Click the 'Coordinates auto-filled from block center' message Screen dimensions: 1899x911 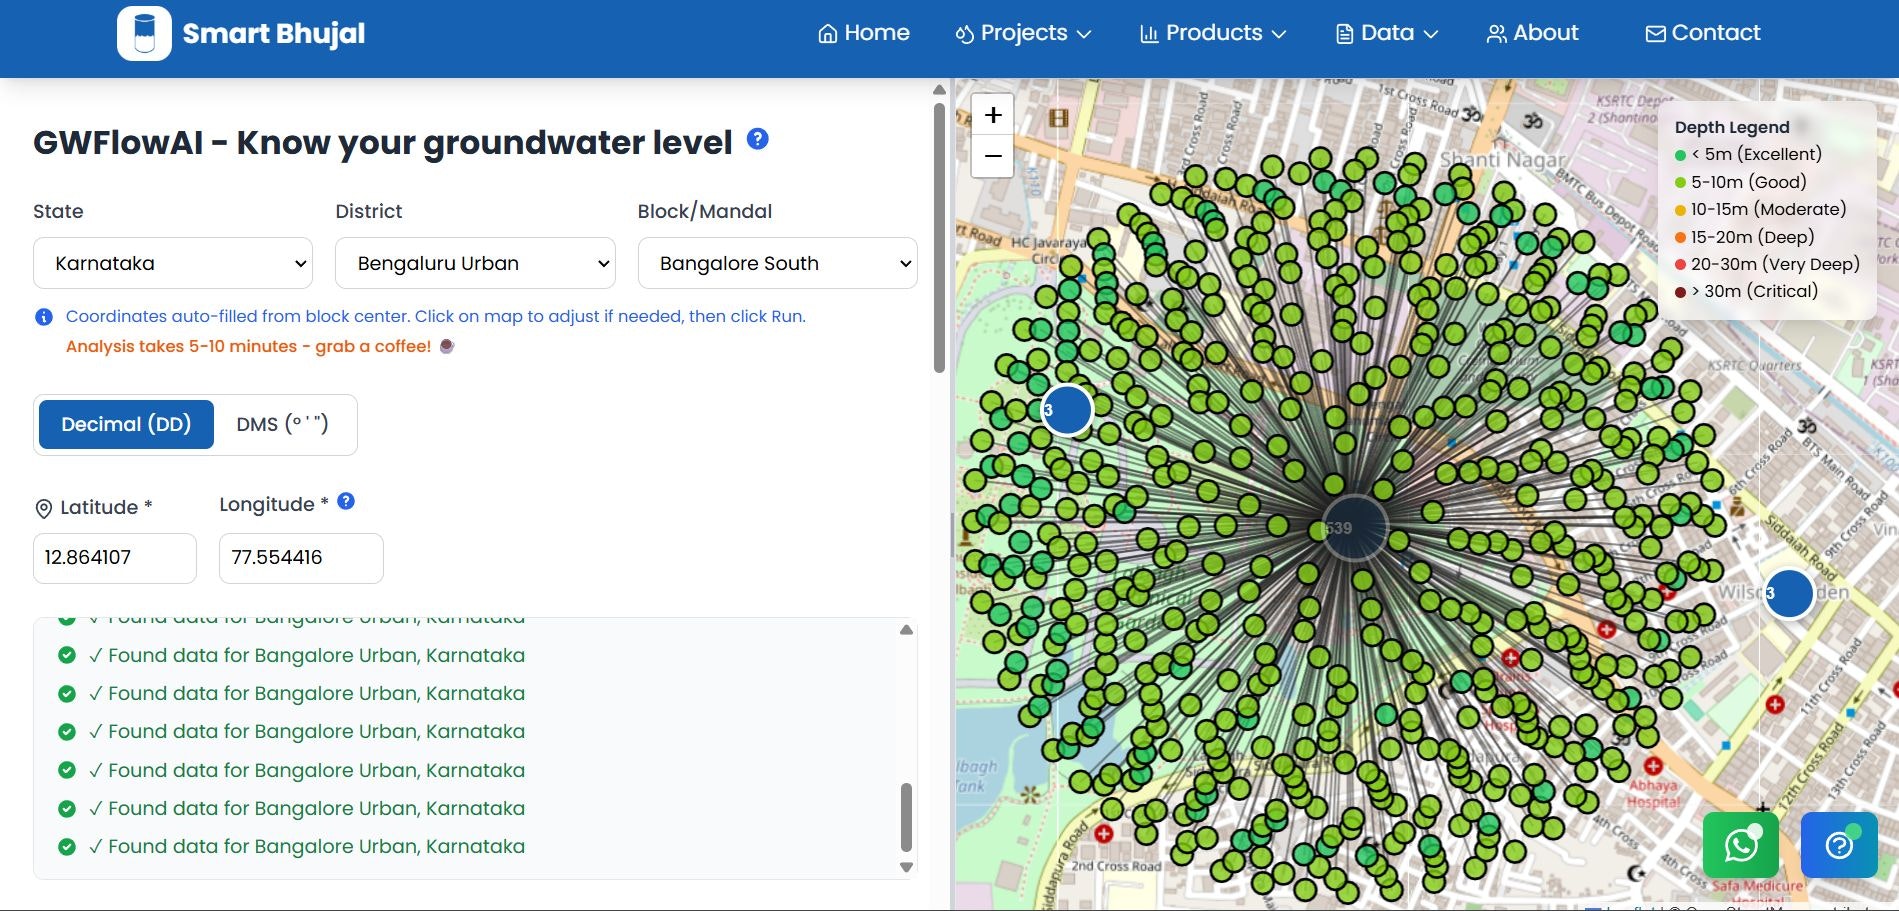coord(435,316)
